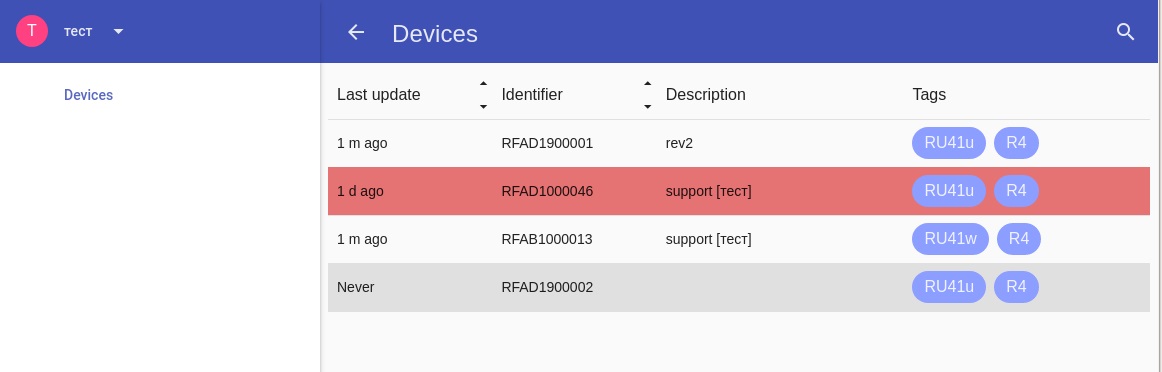
Task: Click the Description column header
Action: pos(706,95)
